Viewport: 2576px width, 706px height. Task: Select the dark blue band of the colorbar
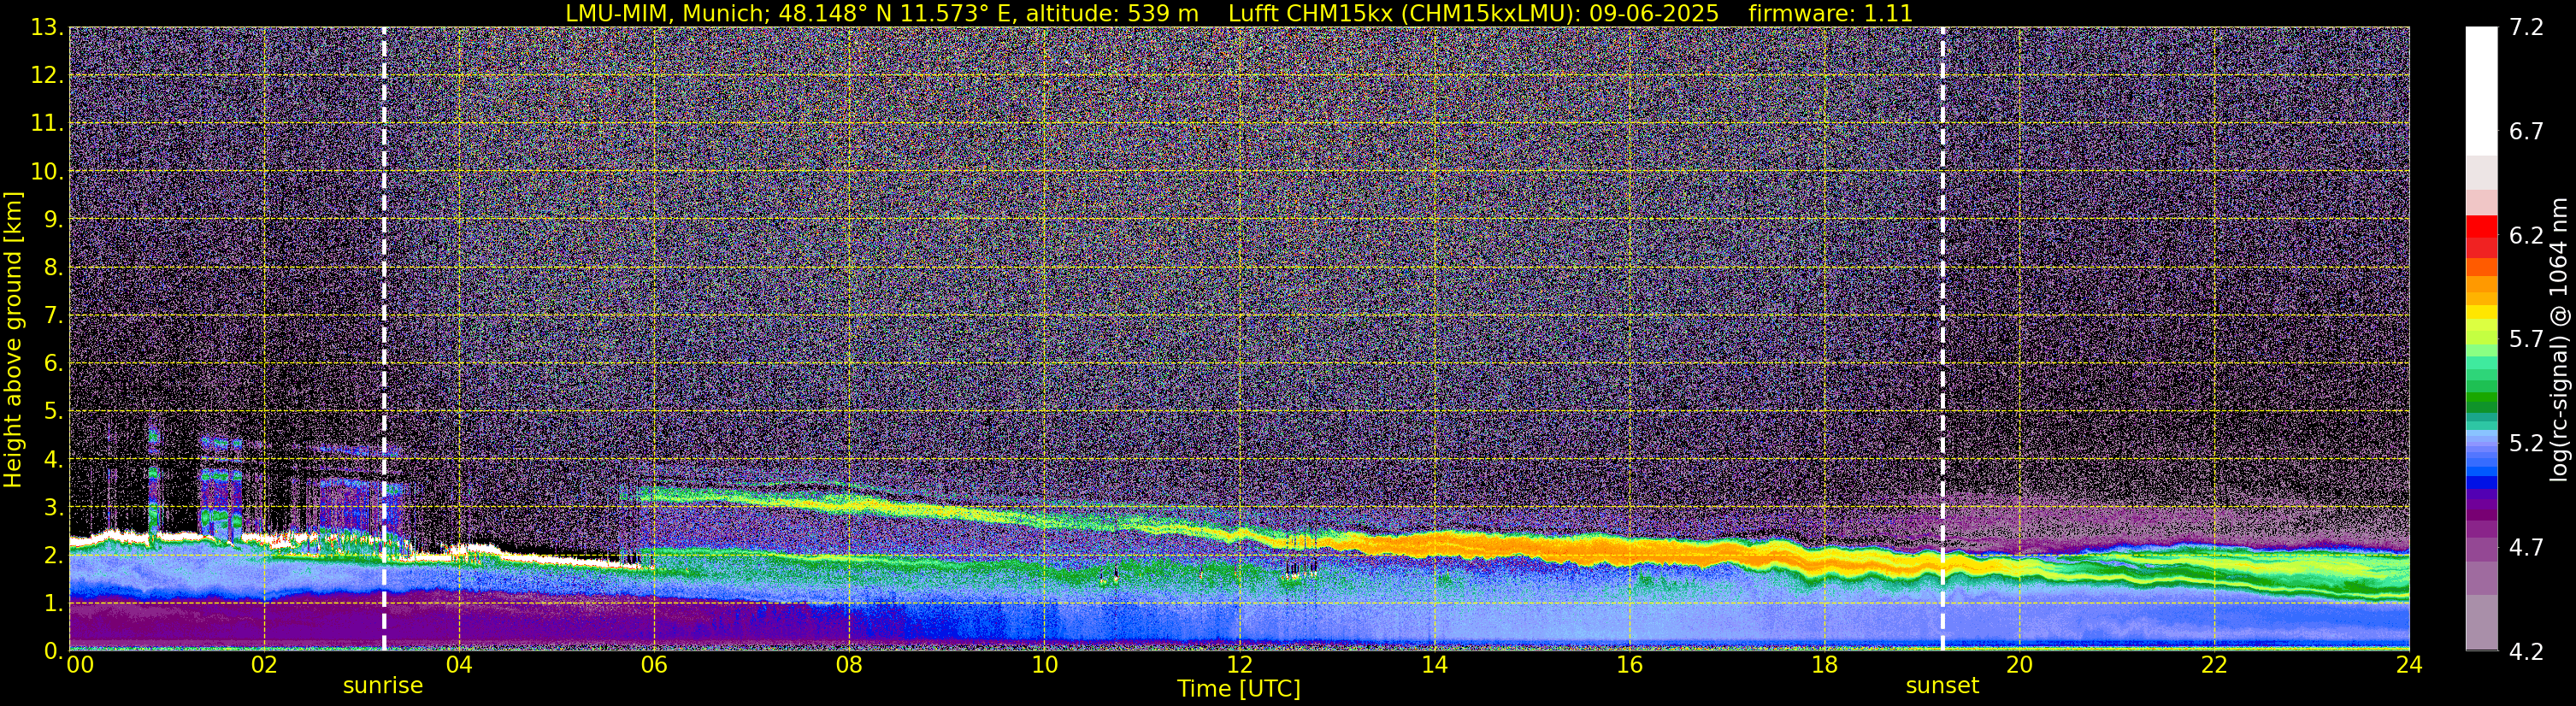(x=2481, y=483)
